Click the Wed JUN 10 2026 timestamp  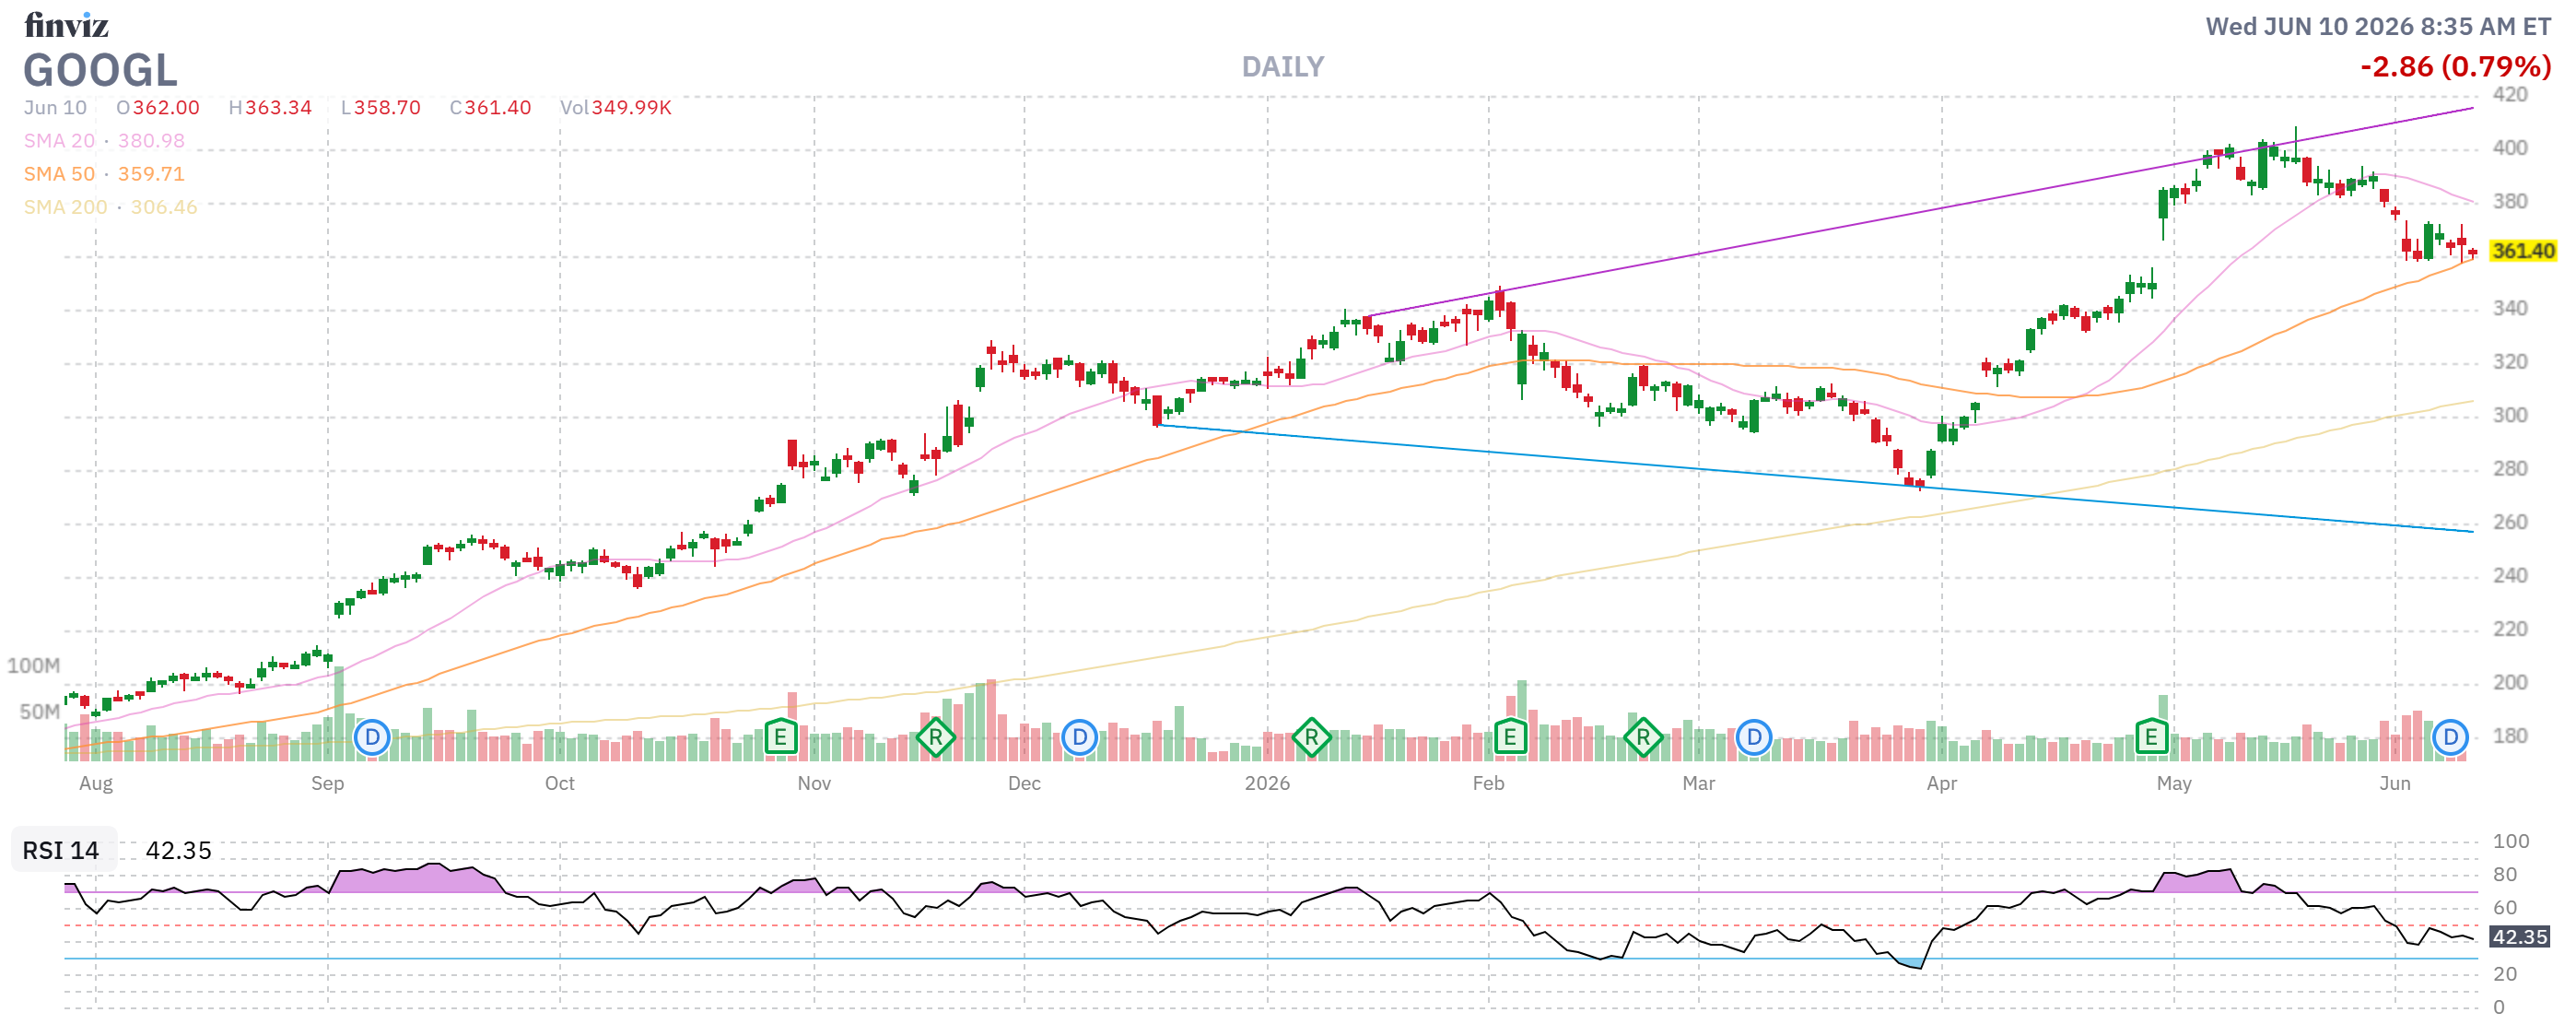coord(2377,27)
